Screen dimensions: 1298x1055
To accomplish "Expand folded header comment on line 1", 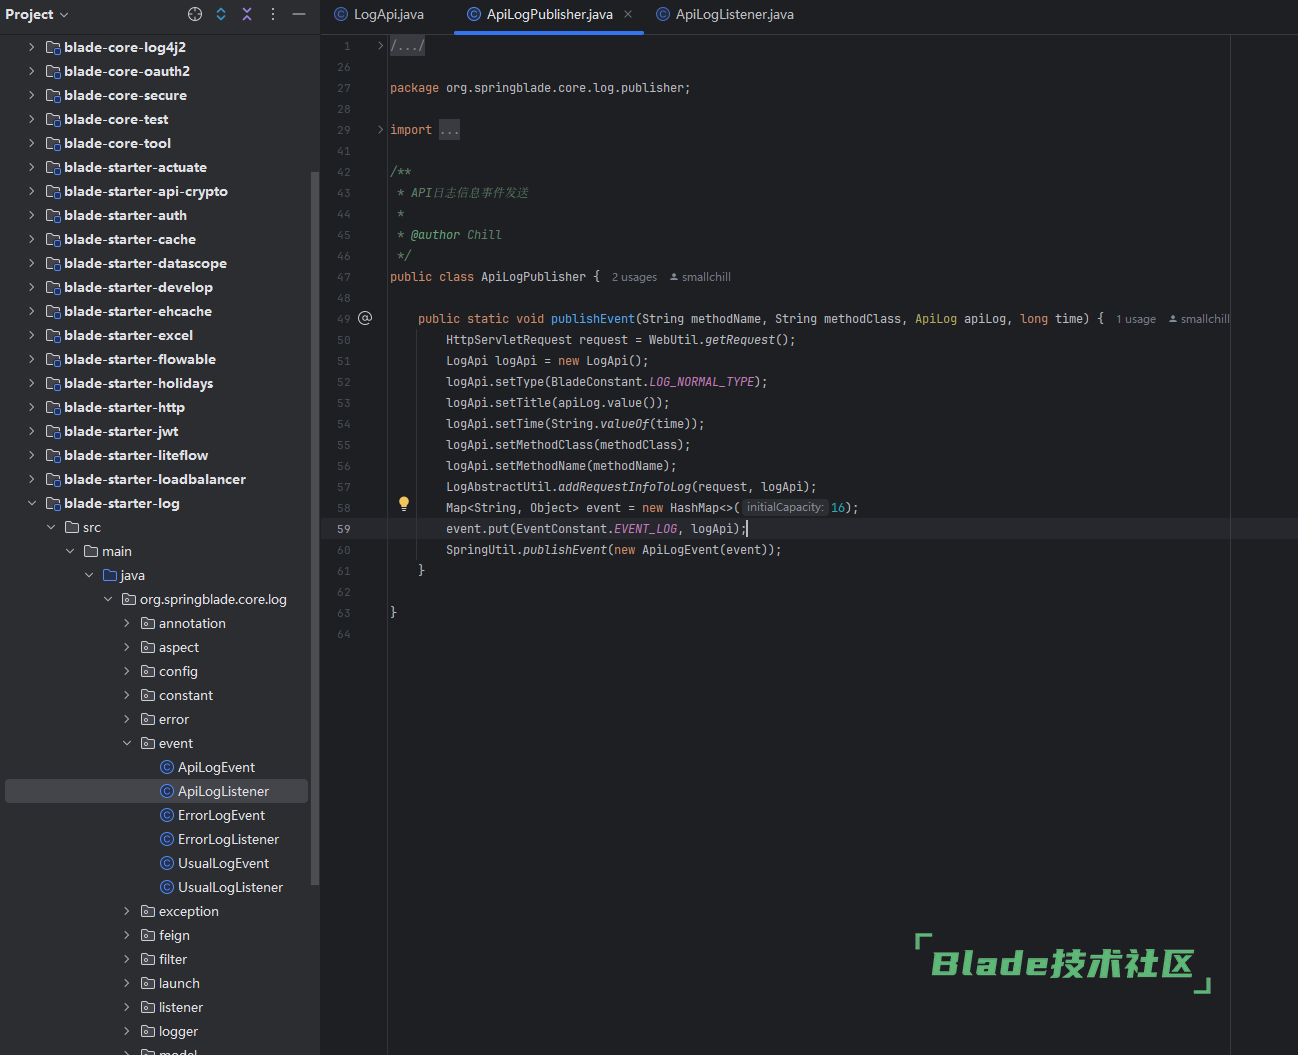I will [380, 46].
